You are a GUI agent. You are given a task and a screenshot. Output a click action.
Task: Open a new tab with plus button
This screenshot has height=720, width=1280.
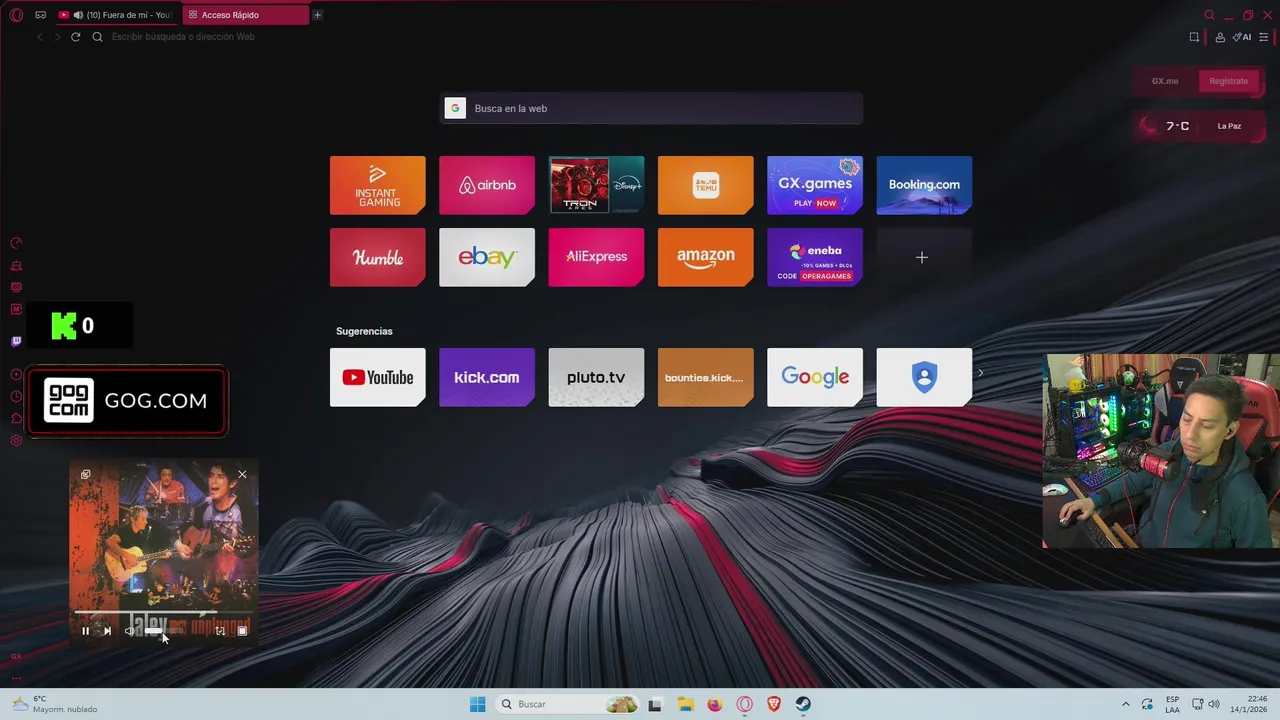pos(318,15)
